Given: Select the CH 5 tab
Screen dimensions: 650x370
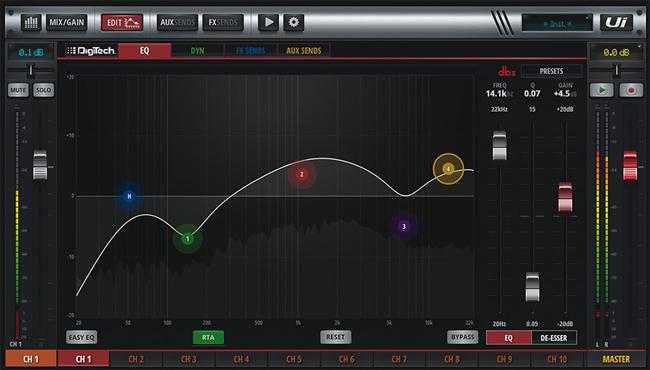Looking at the screenshot, I should (x=294, y=359).
